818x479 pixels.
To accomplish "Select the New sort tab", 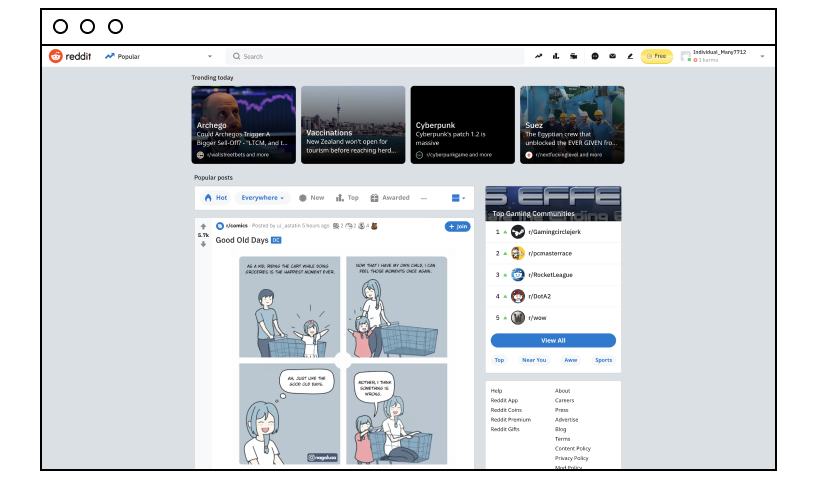I will coord(311,198).
